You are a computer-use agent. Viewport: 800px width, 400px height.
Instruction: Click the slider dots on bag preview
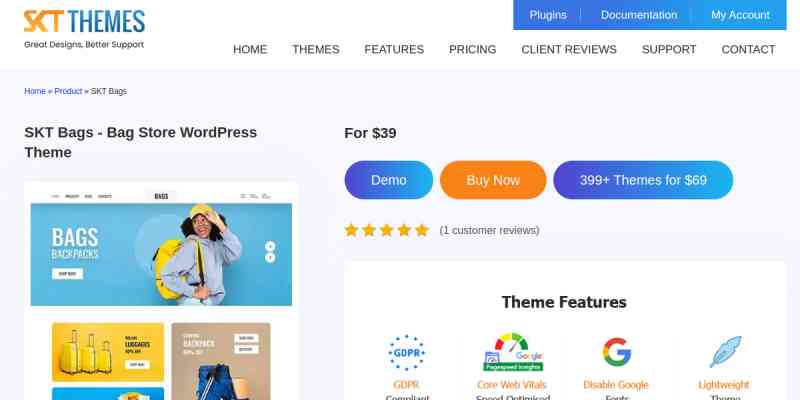tap(270, 252)
